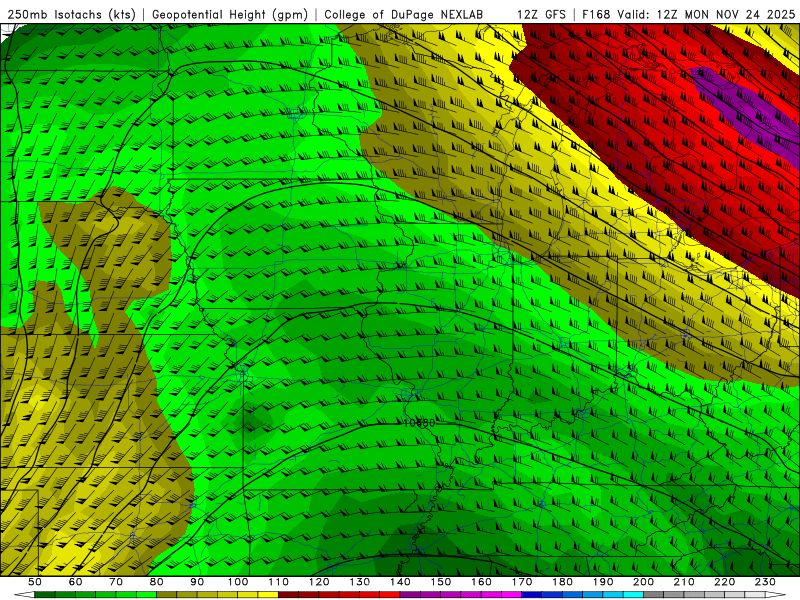Click the "College of DuPage NEXLAB" credit text

[x=404, y=15]
